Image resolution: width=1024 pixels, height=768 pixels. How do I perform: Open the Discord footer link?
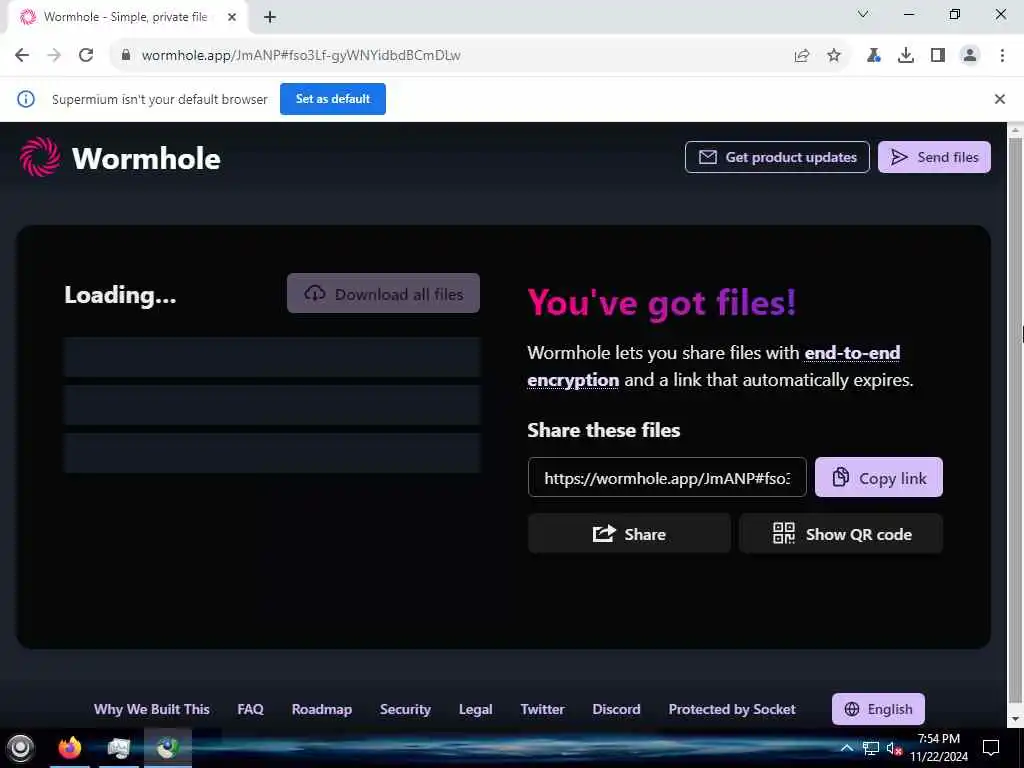(616, 709)
